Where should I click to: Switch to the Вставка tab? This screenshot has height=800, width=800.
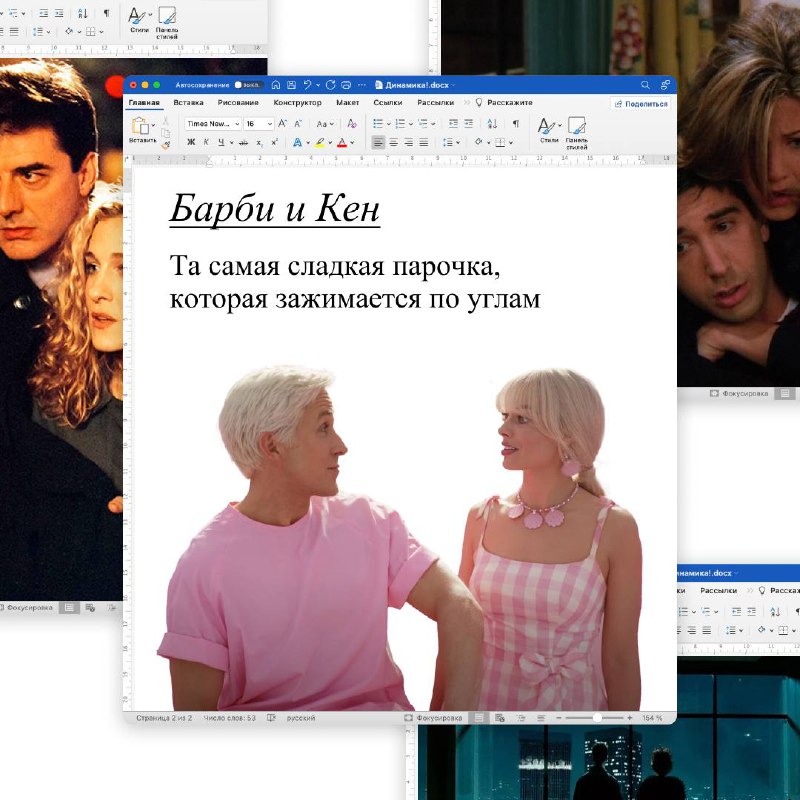[188, 103]
